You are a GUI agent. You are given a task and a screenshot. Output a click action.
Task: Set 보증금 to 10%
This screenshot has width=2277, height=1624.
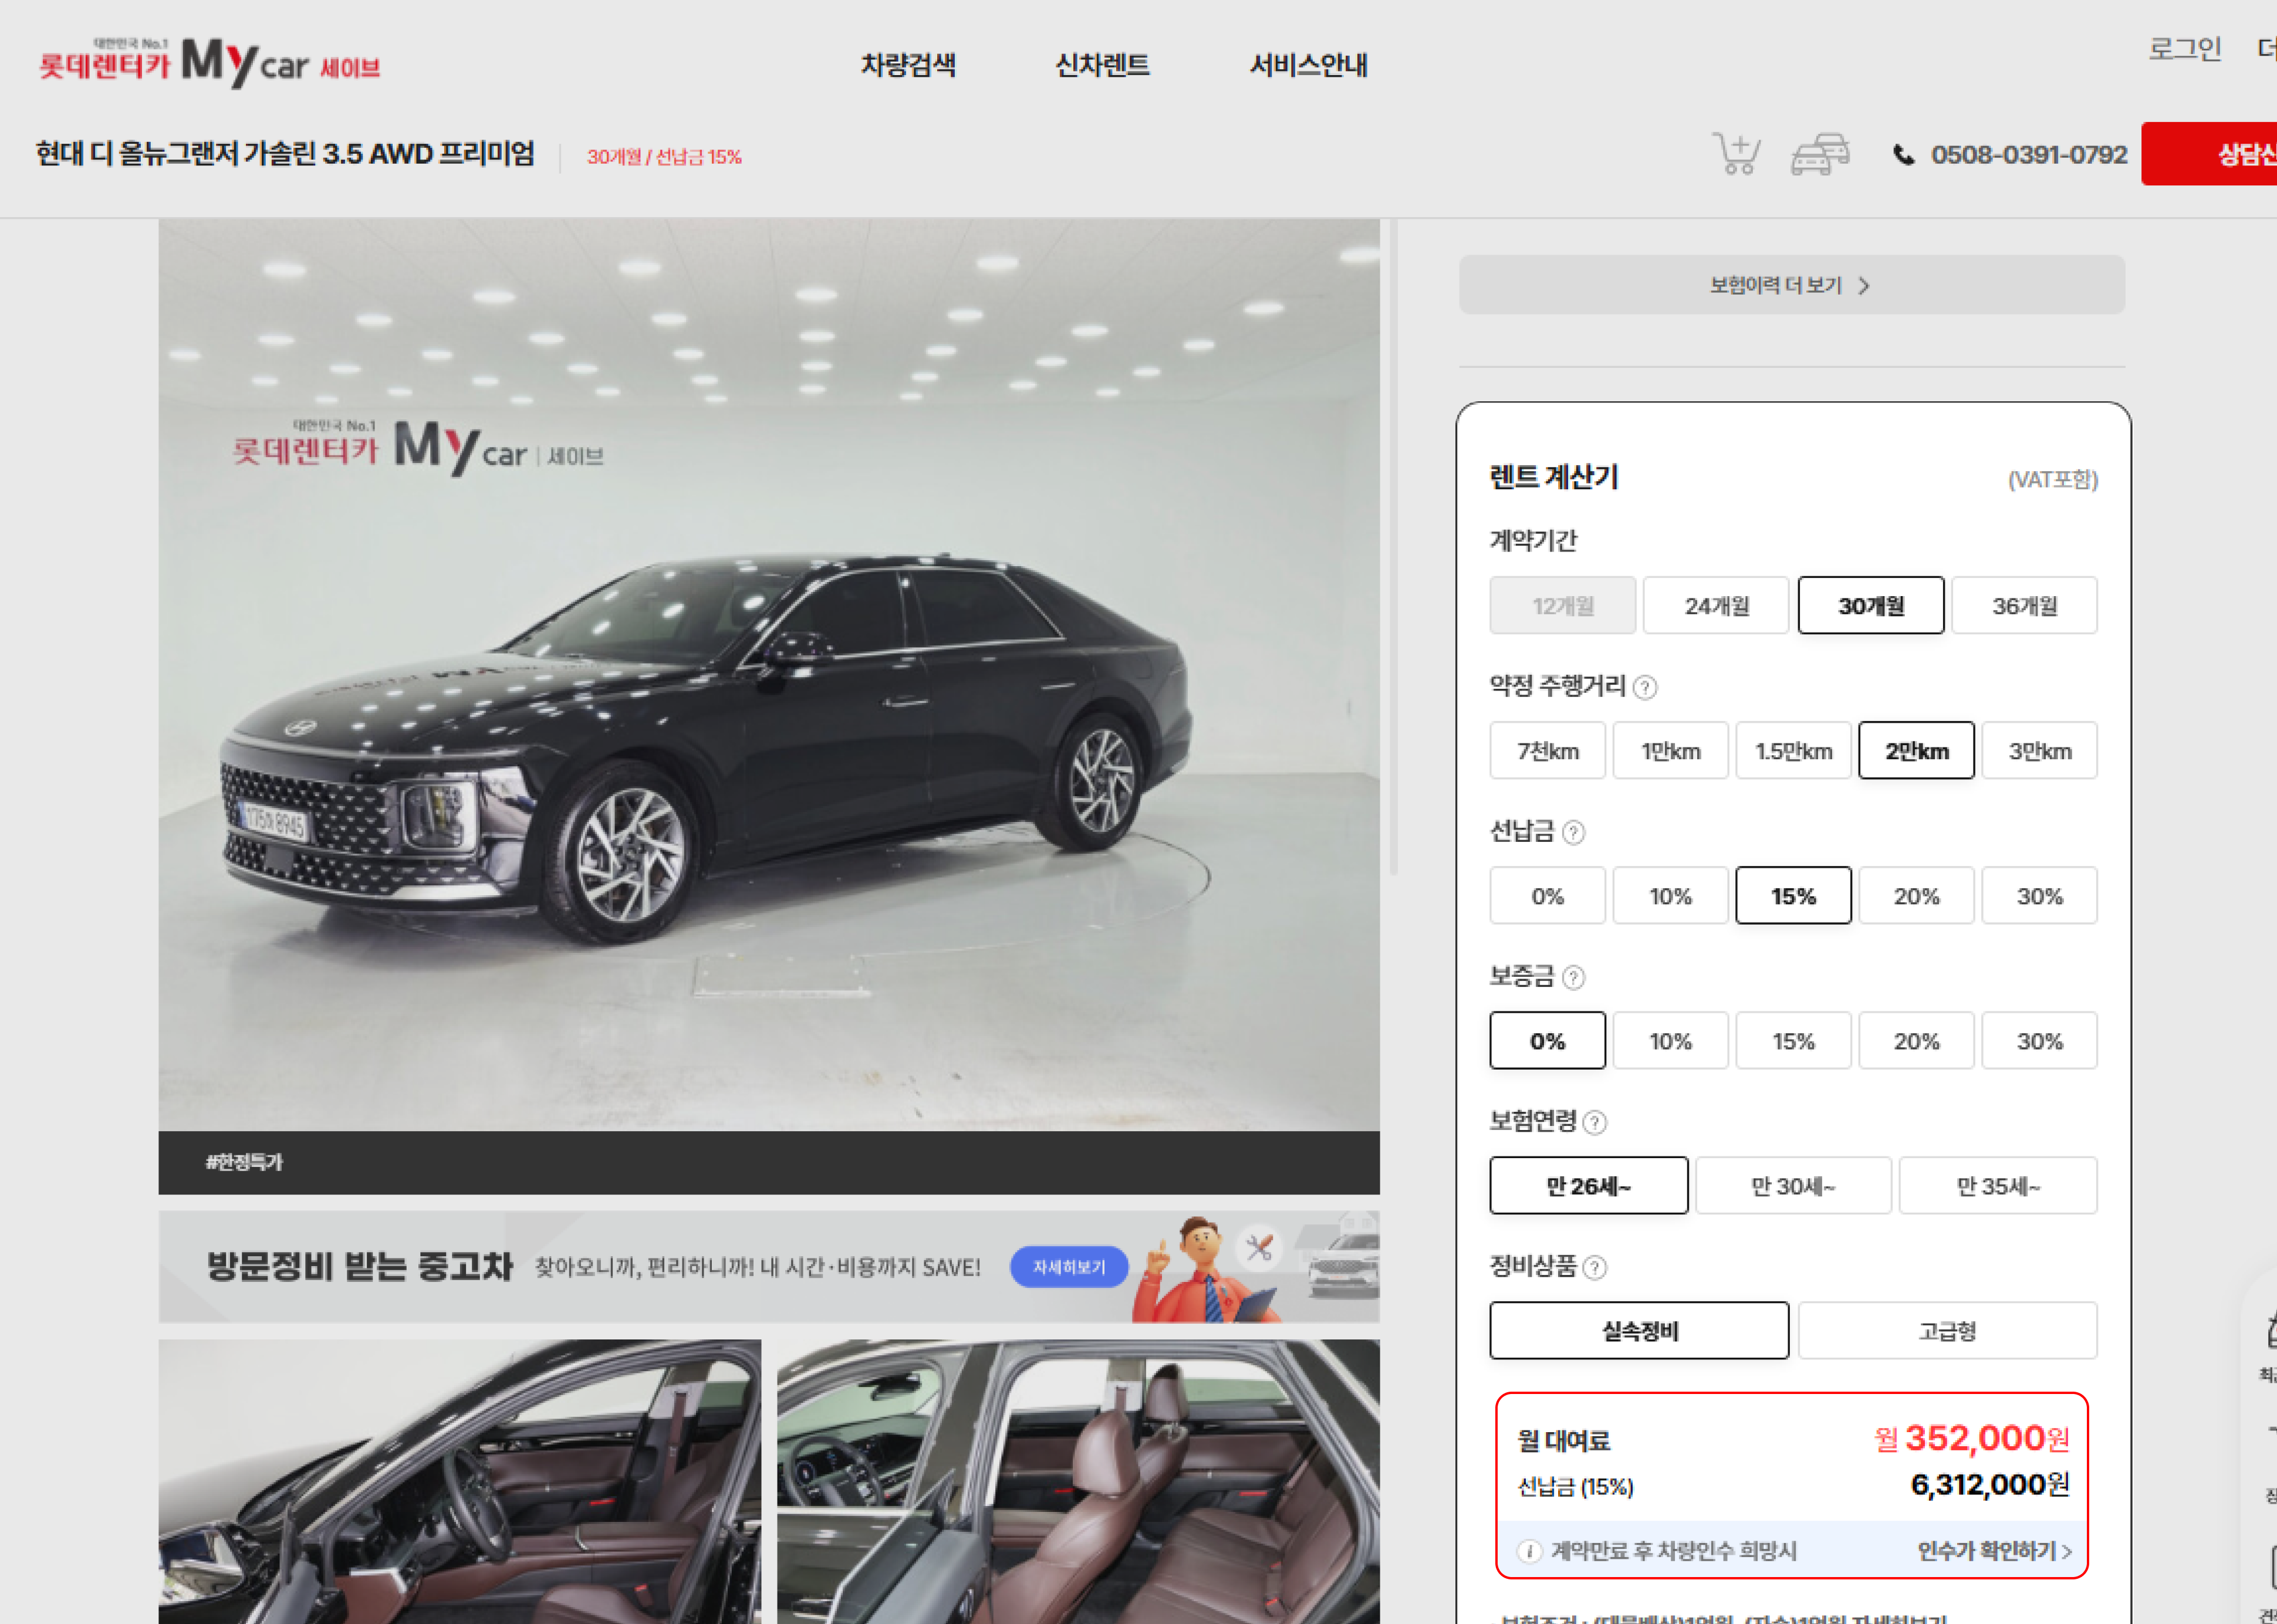[x=1670, y=1040]
